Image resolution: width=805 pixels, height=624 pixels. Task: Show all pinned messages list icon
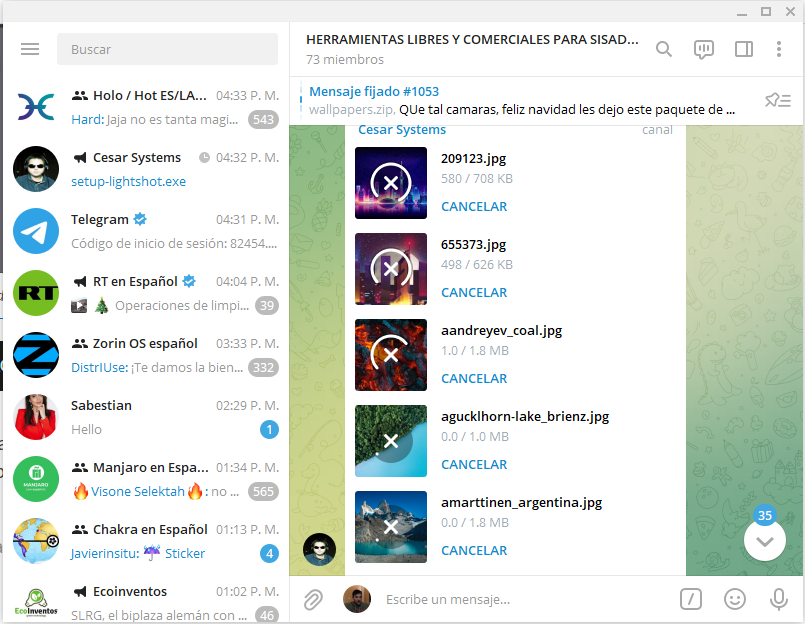click(777, 100)
